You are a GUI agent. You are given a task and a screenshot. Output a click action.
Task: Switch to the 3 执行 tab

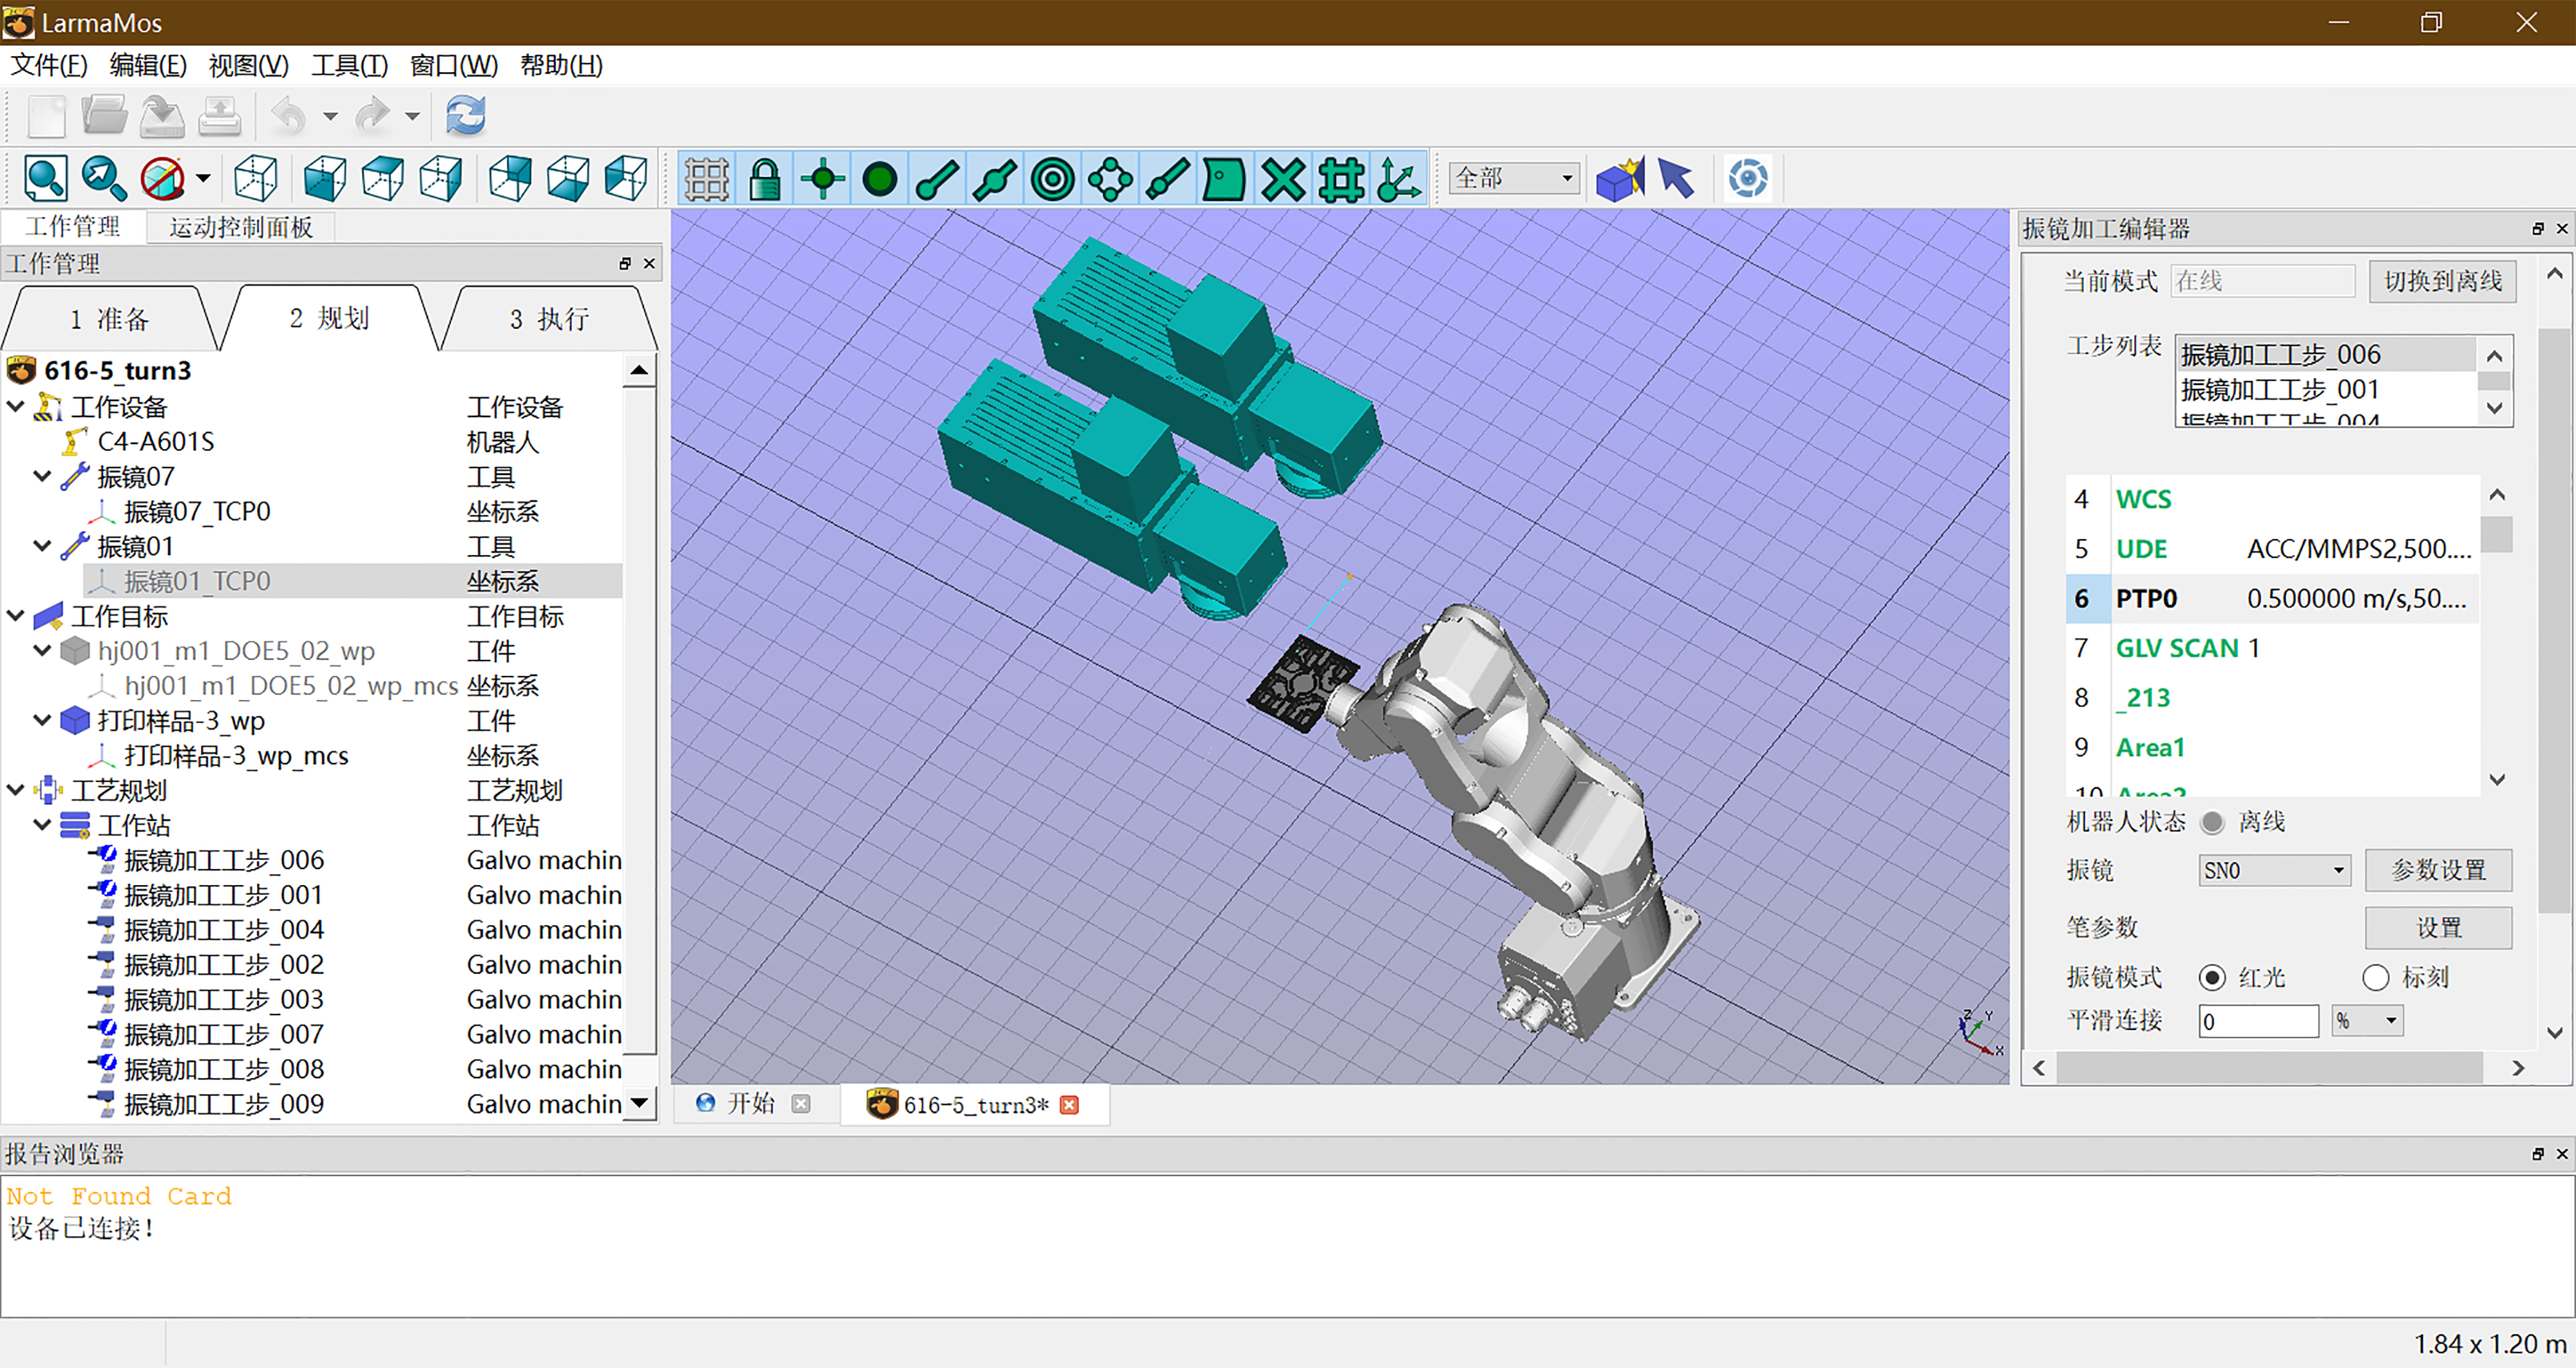(x=548, y=319)
